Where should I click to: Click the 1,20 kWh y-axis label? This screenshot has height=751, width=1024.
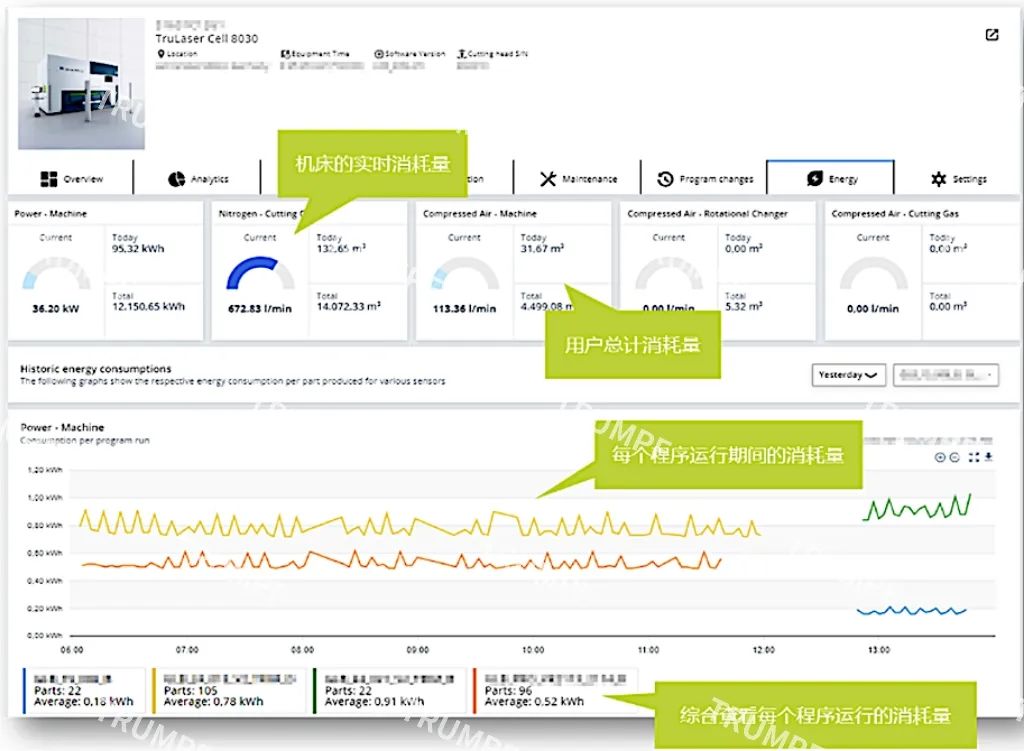click(x=45, y=470)
